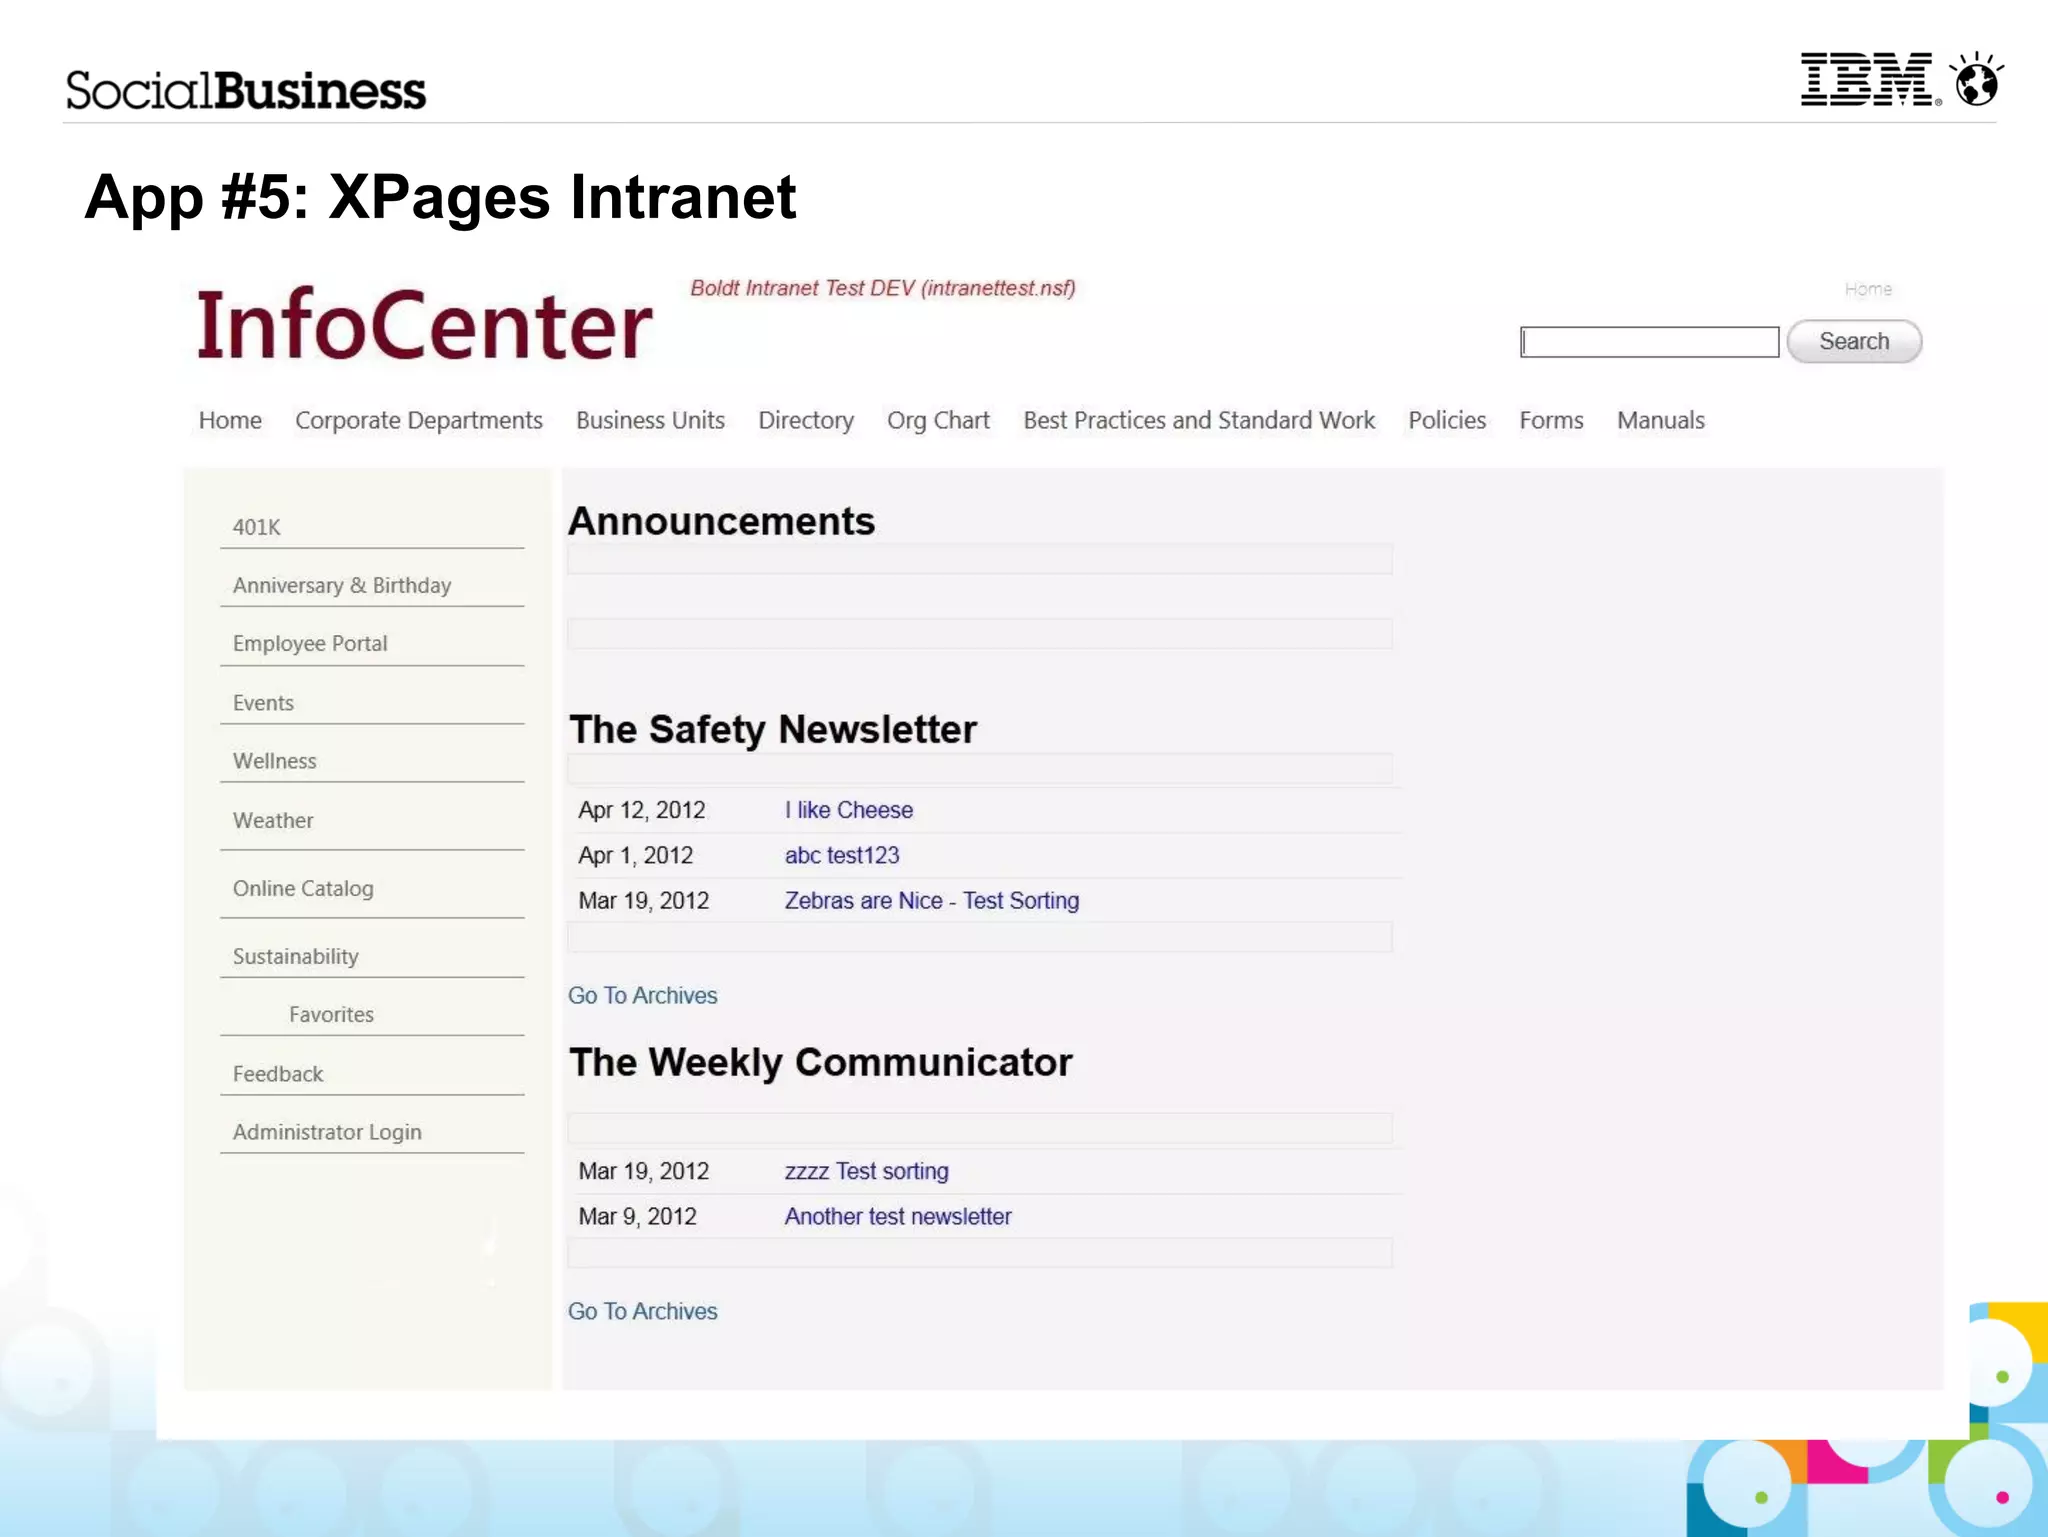Open Best Practices and Standard Work

[x=1199, y=420]
